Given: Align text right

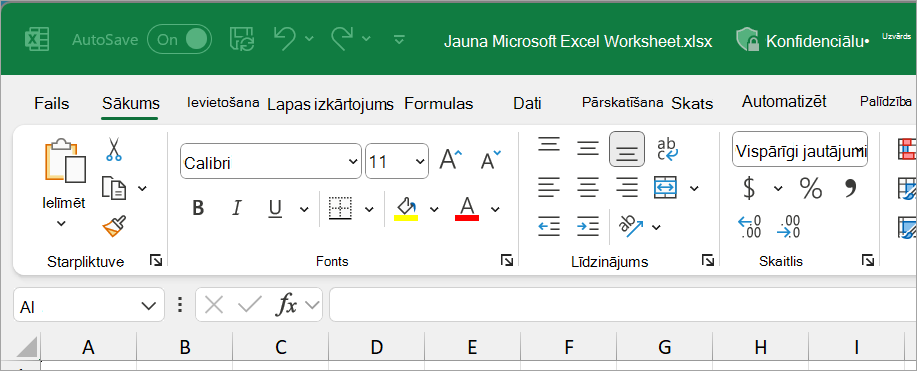Looking at the screenshot, I should 627,187.
